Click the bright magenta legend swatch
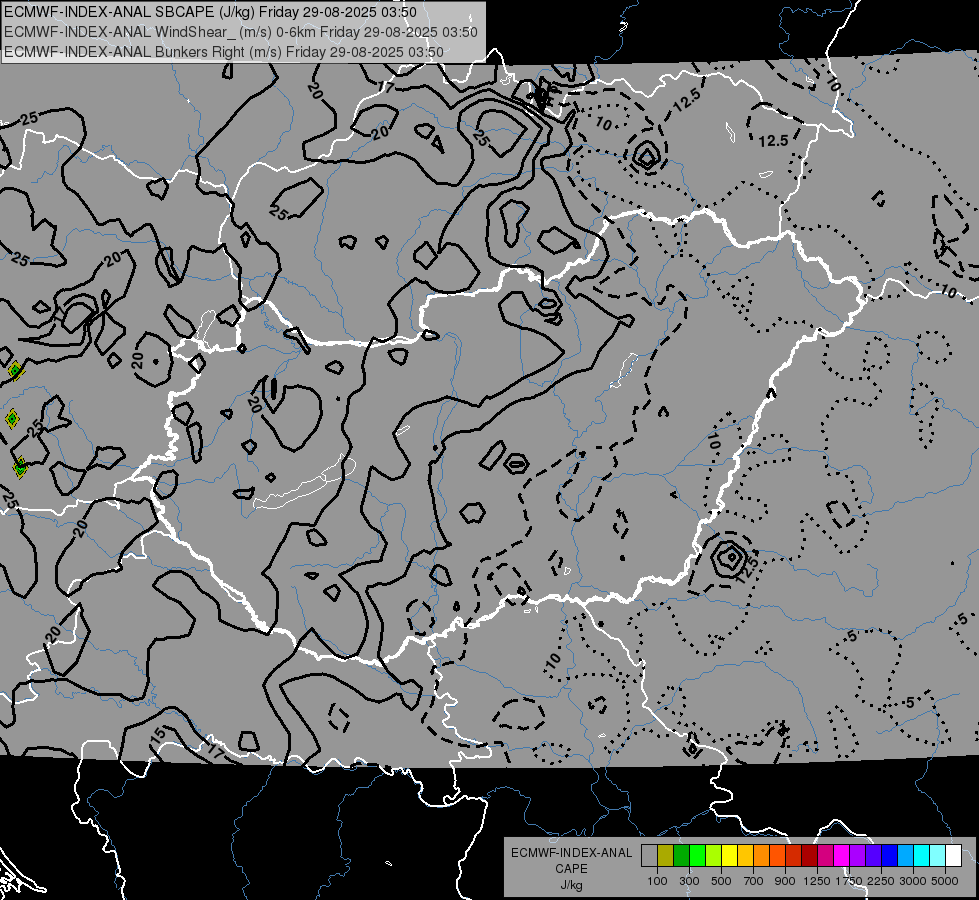The width and height of the screenshot is (979, 900). 842,855
